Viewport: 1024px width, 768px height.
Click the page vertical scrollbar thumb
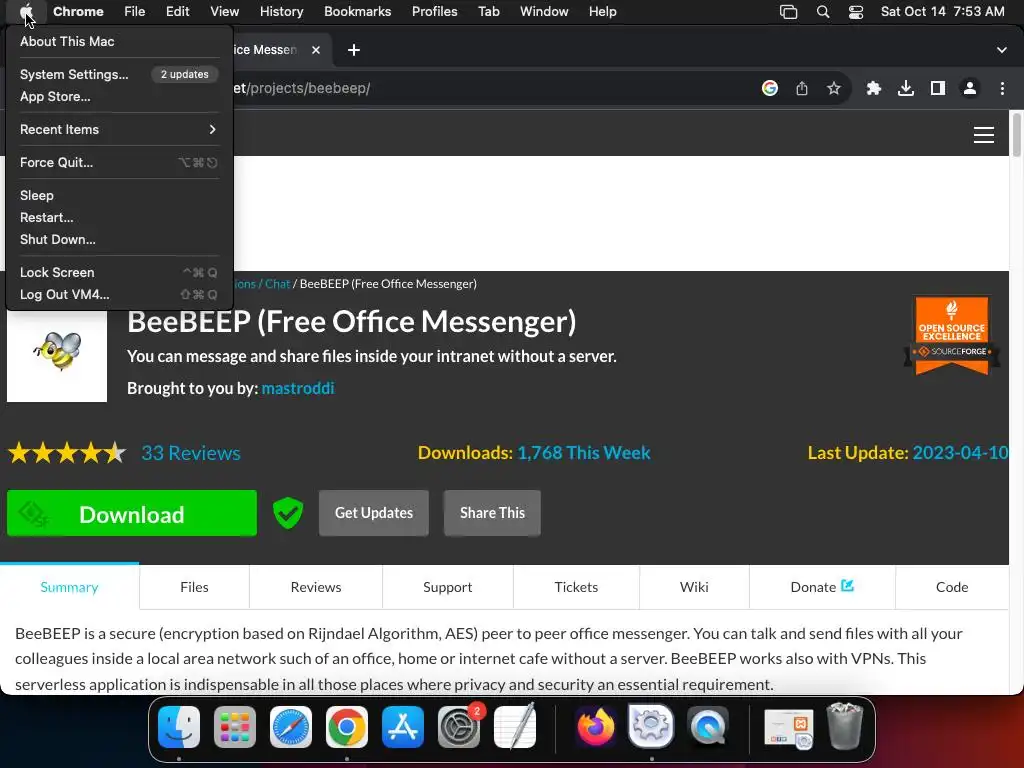tap(1016, 135)
